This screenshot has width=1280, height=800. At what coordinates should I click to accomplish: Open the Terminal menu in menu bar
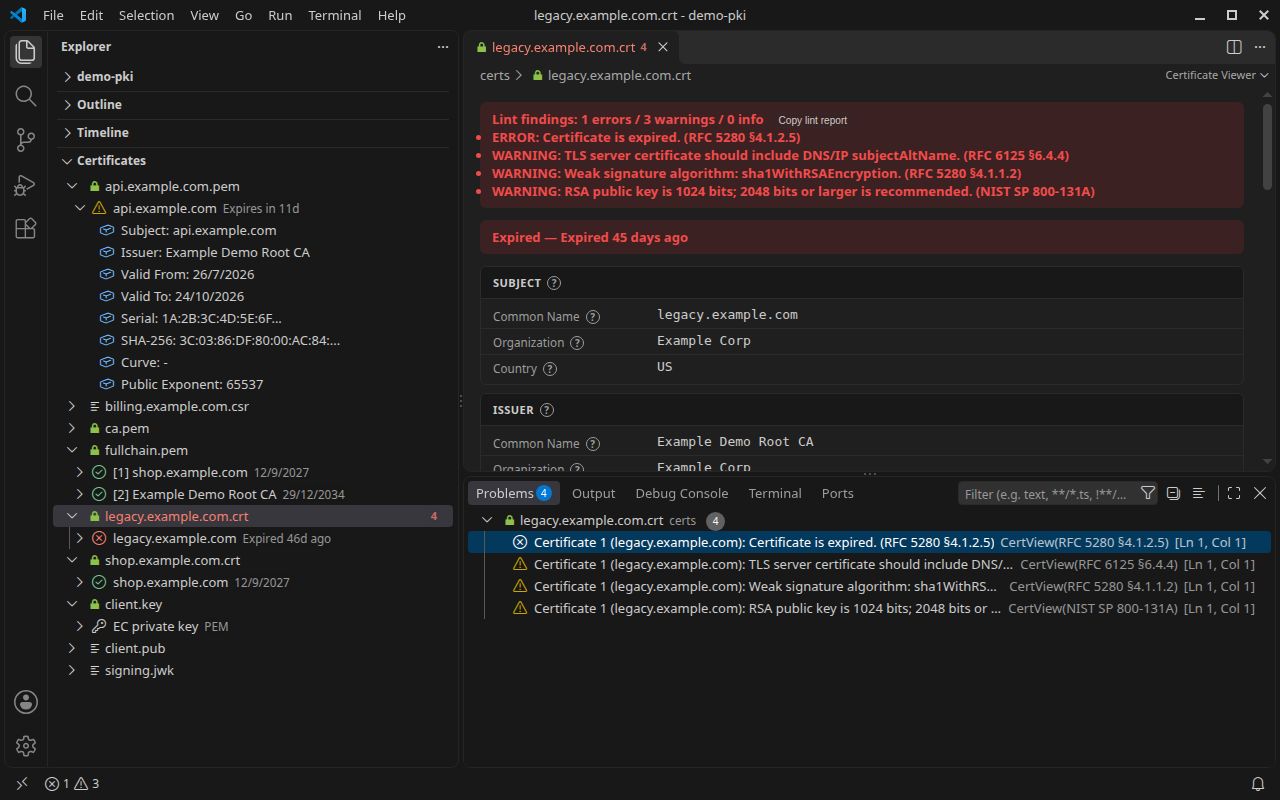point(335,15)
